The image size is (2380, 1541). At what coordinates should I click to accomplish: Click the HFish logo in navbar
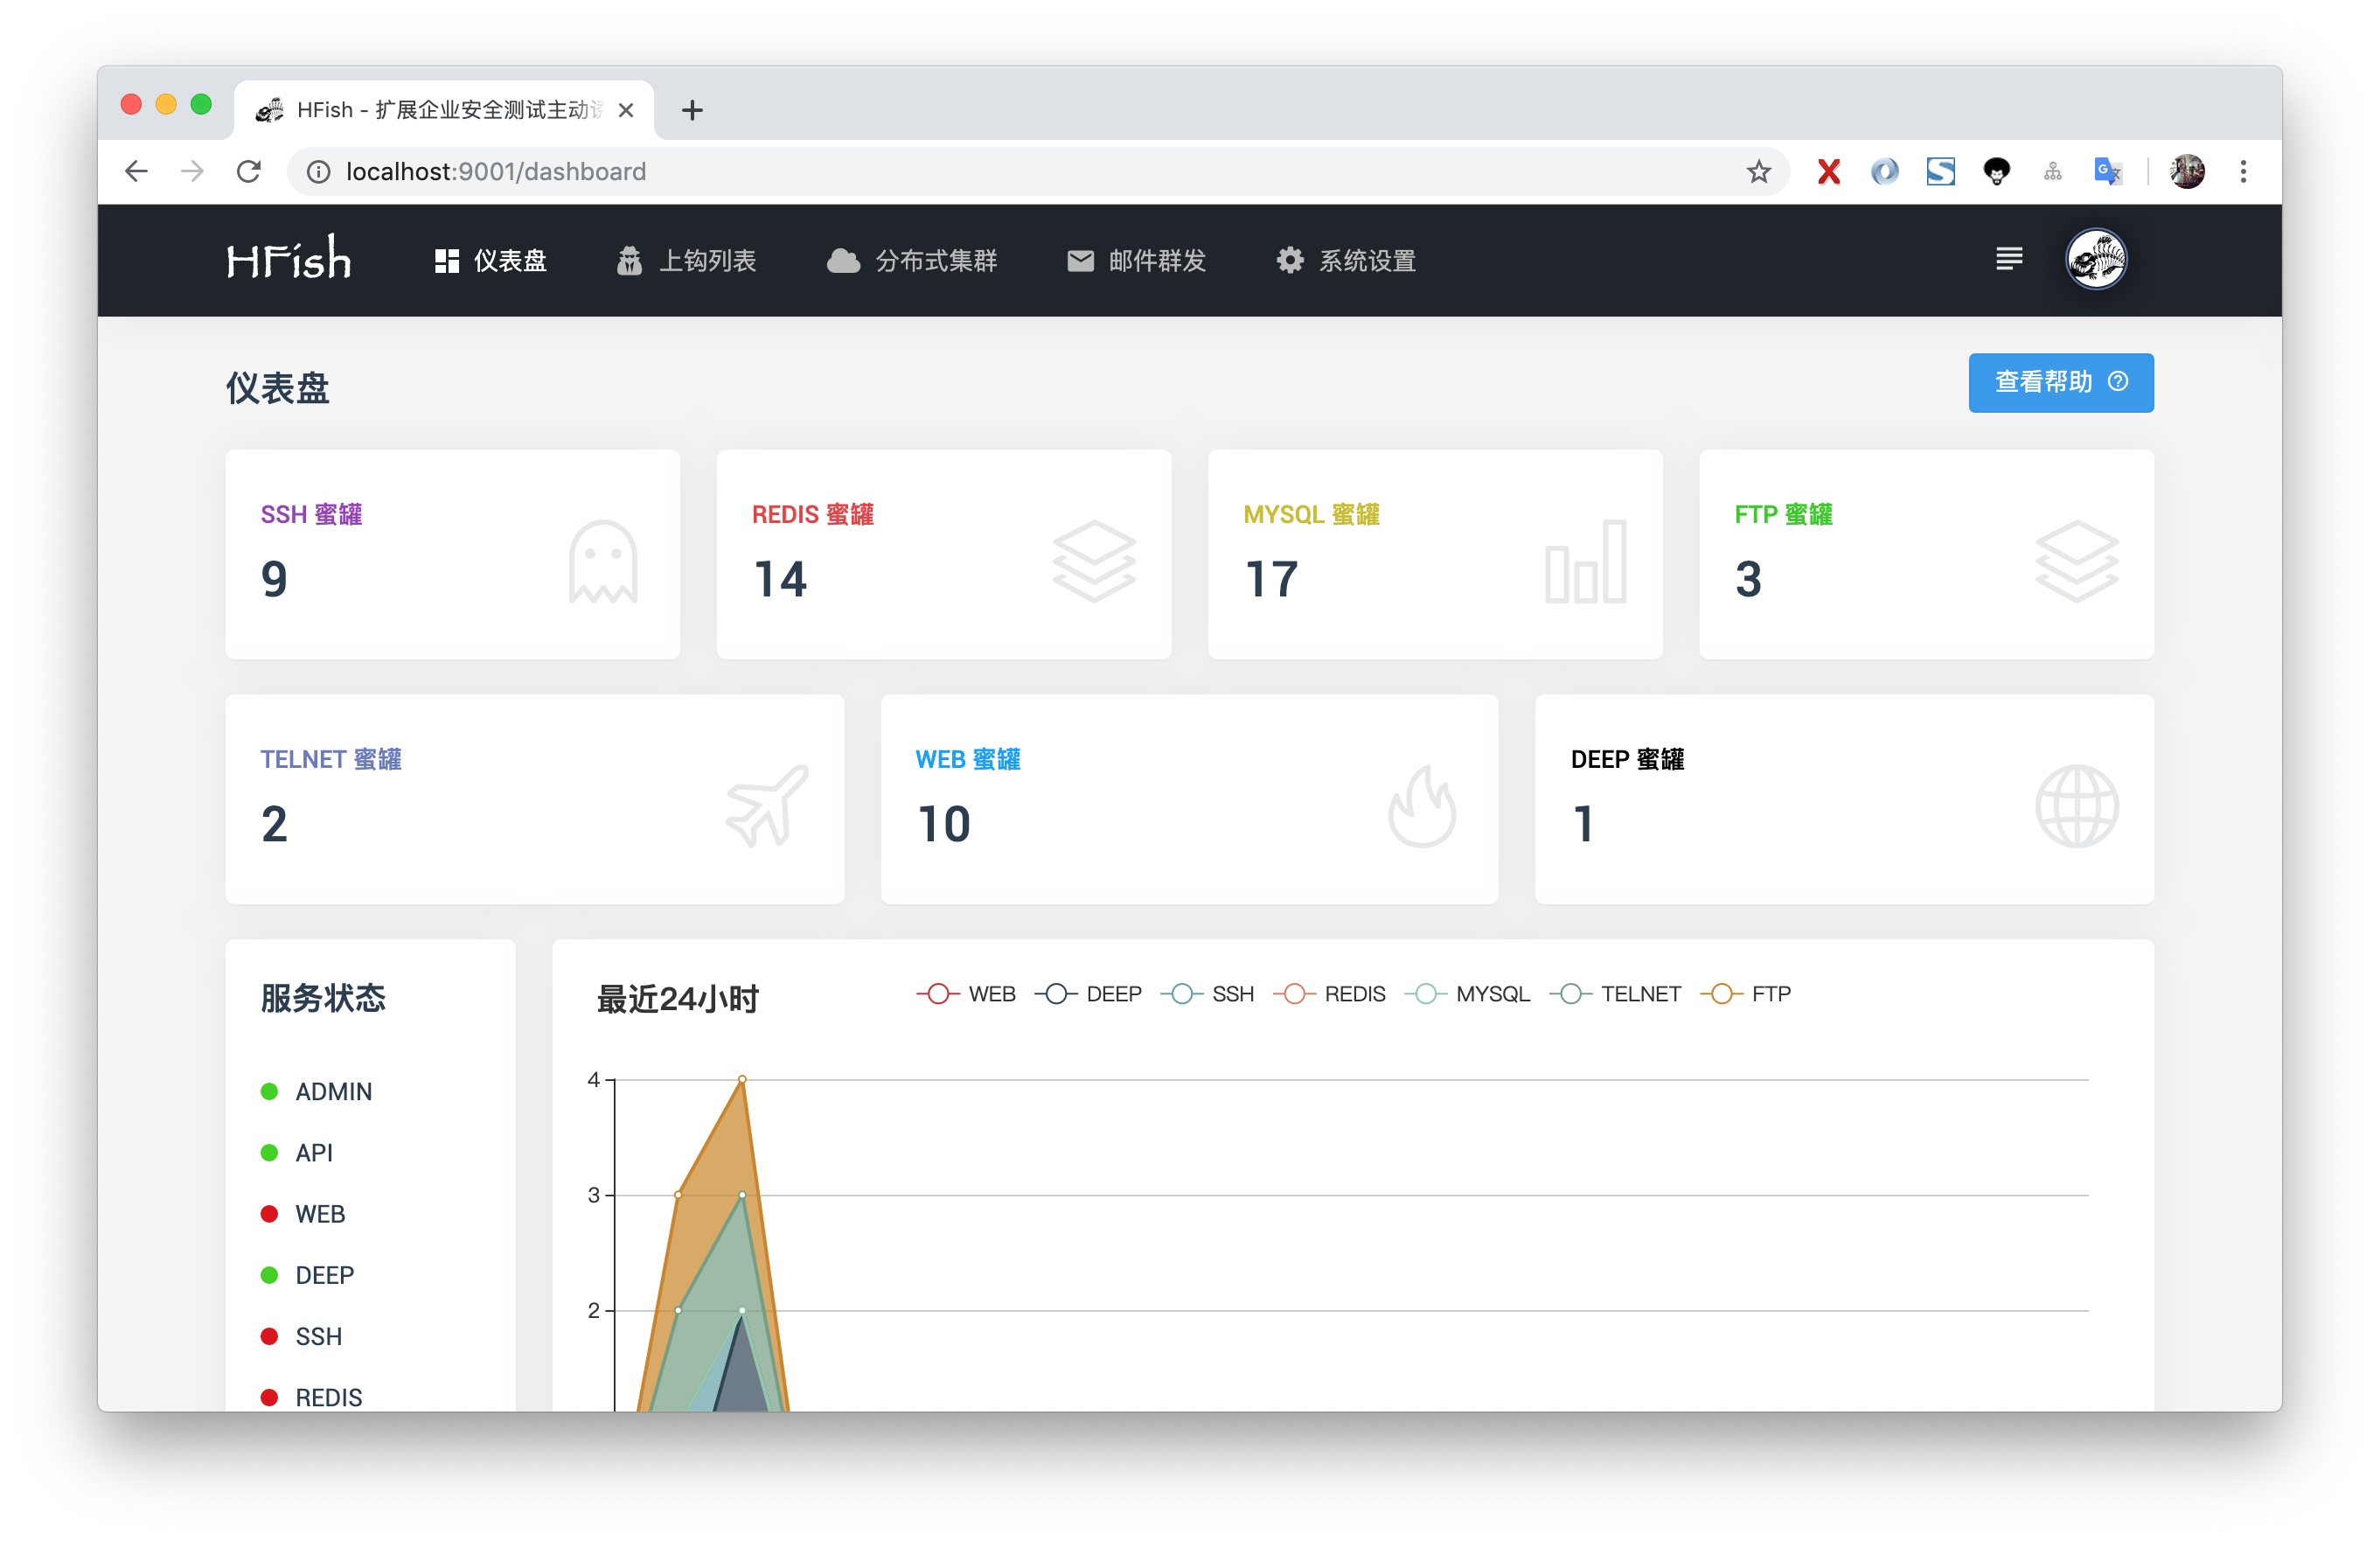[x=288, y=260]
